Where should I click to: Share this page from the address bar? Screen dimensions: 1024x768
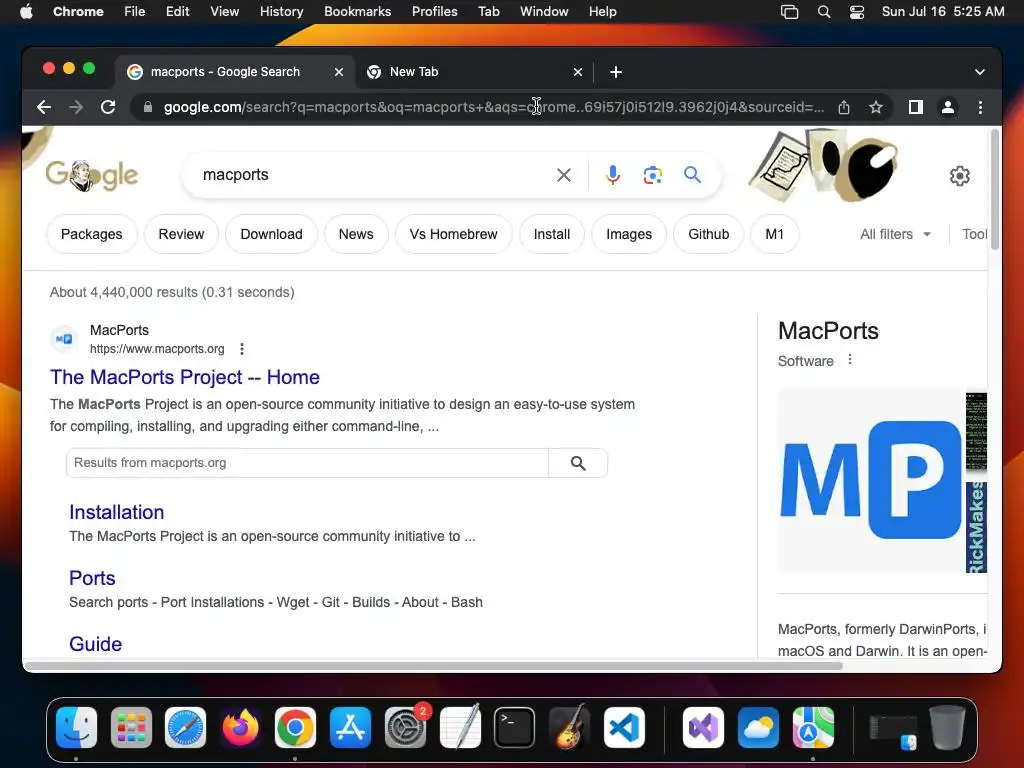pos(844,107)
